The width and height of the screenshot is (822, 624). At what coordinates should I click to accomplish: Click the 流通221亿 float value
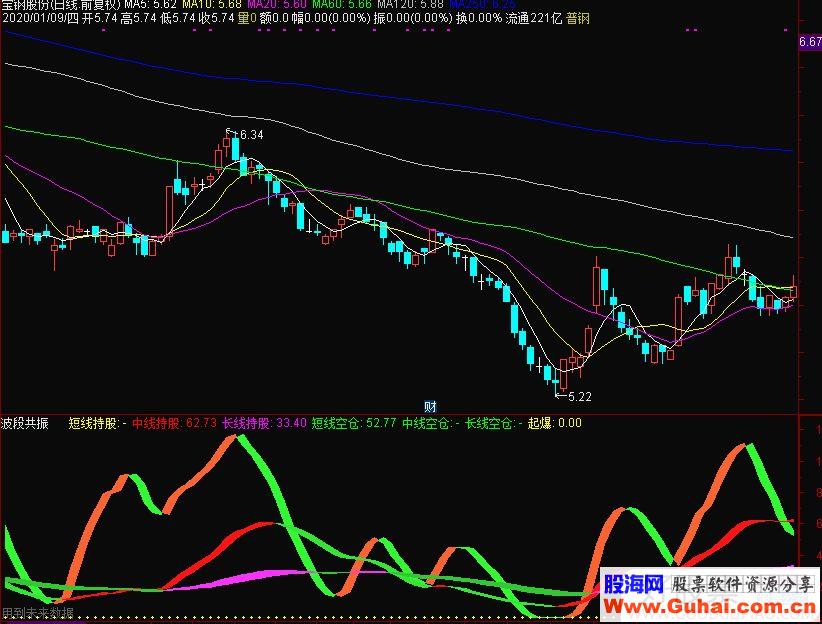tap(534, 18)
